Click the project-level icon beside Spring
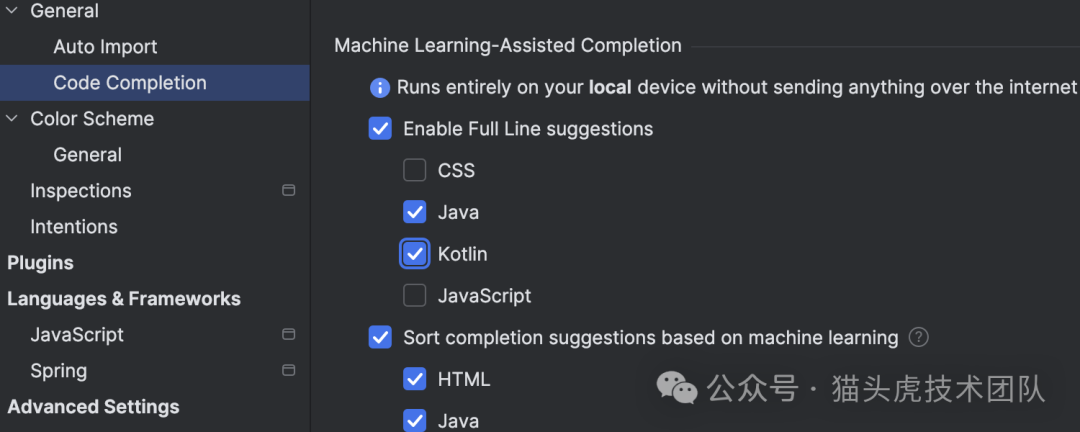The width and height of the screenshot is (1080, 432). (x=289, y=371)
